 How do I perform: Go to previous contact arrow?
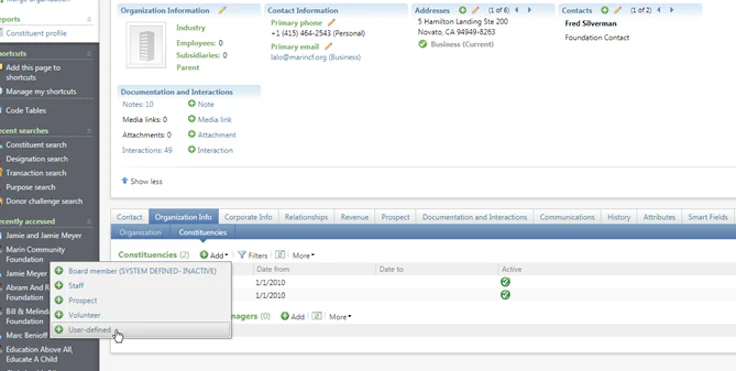click(x=659, y=10)
